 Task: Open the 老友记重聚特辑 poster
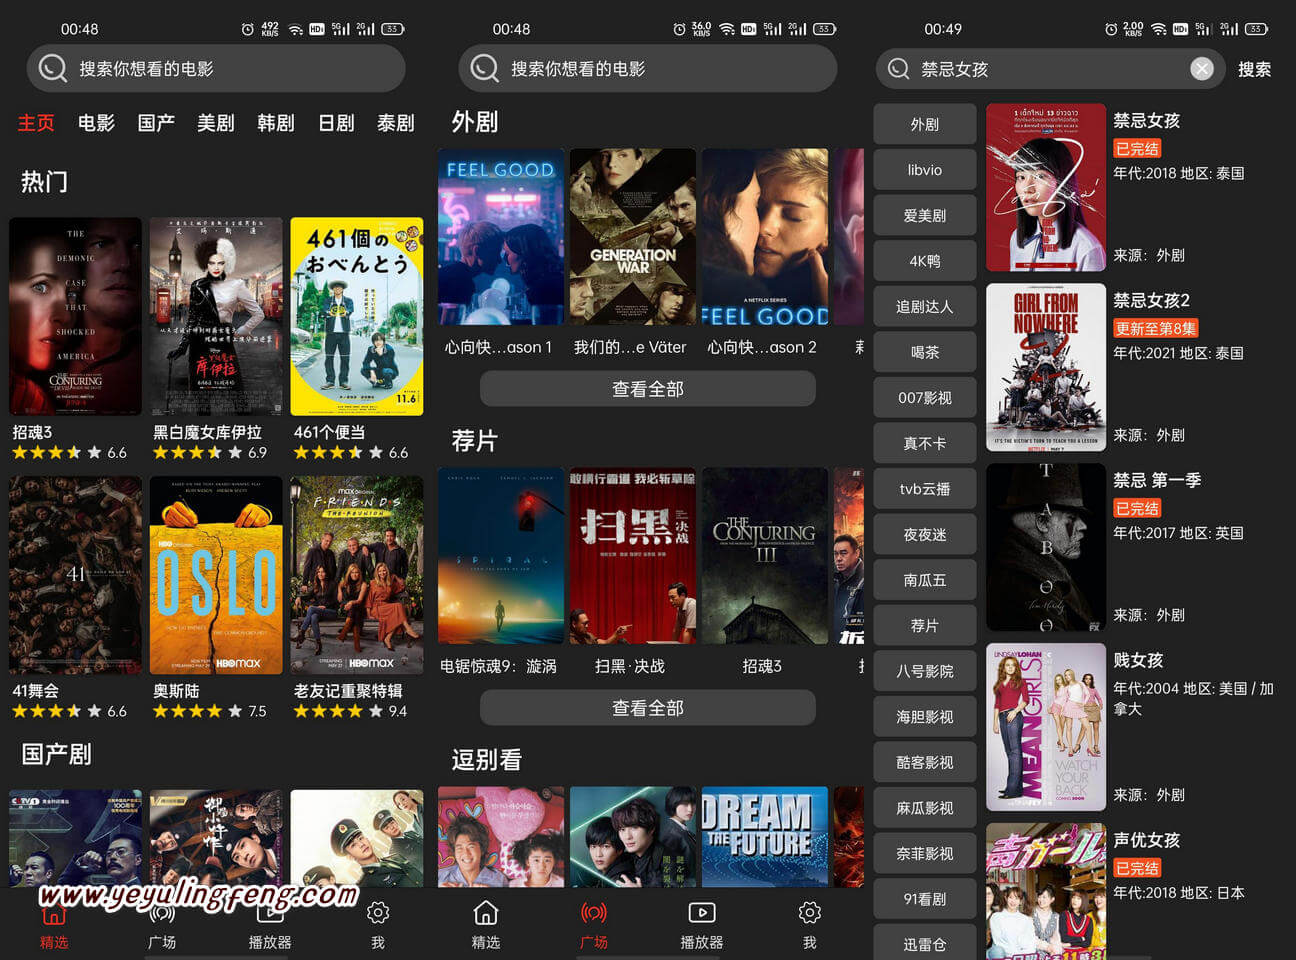357,575
